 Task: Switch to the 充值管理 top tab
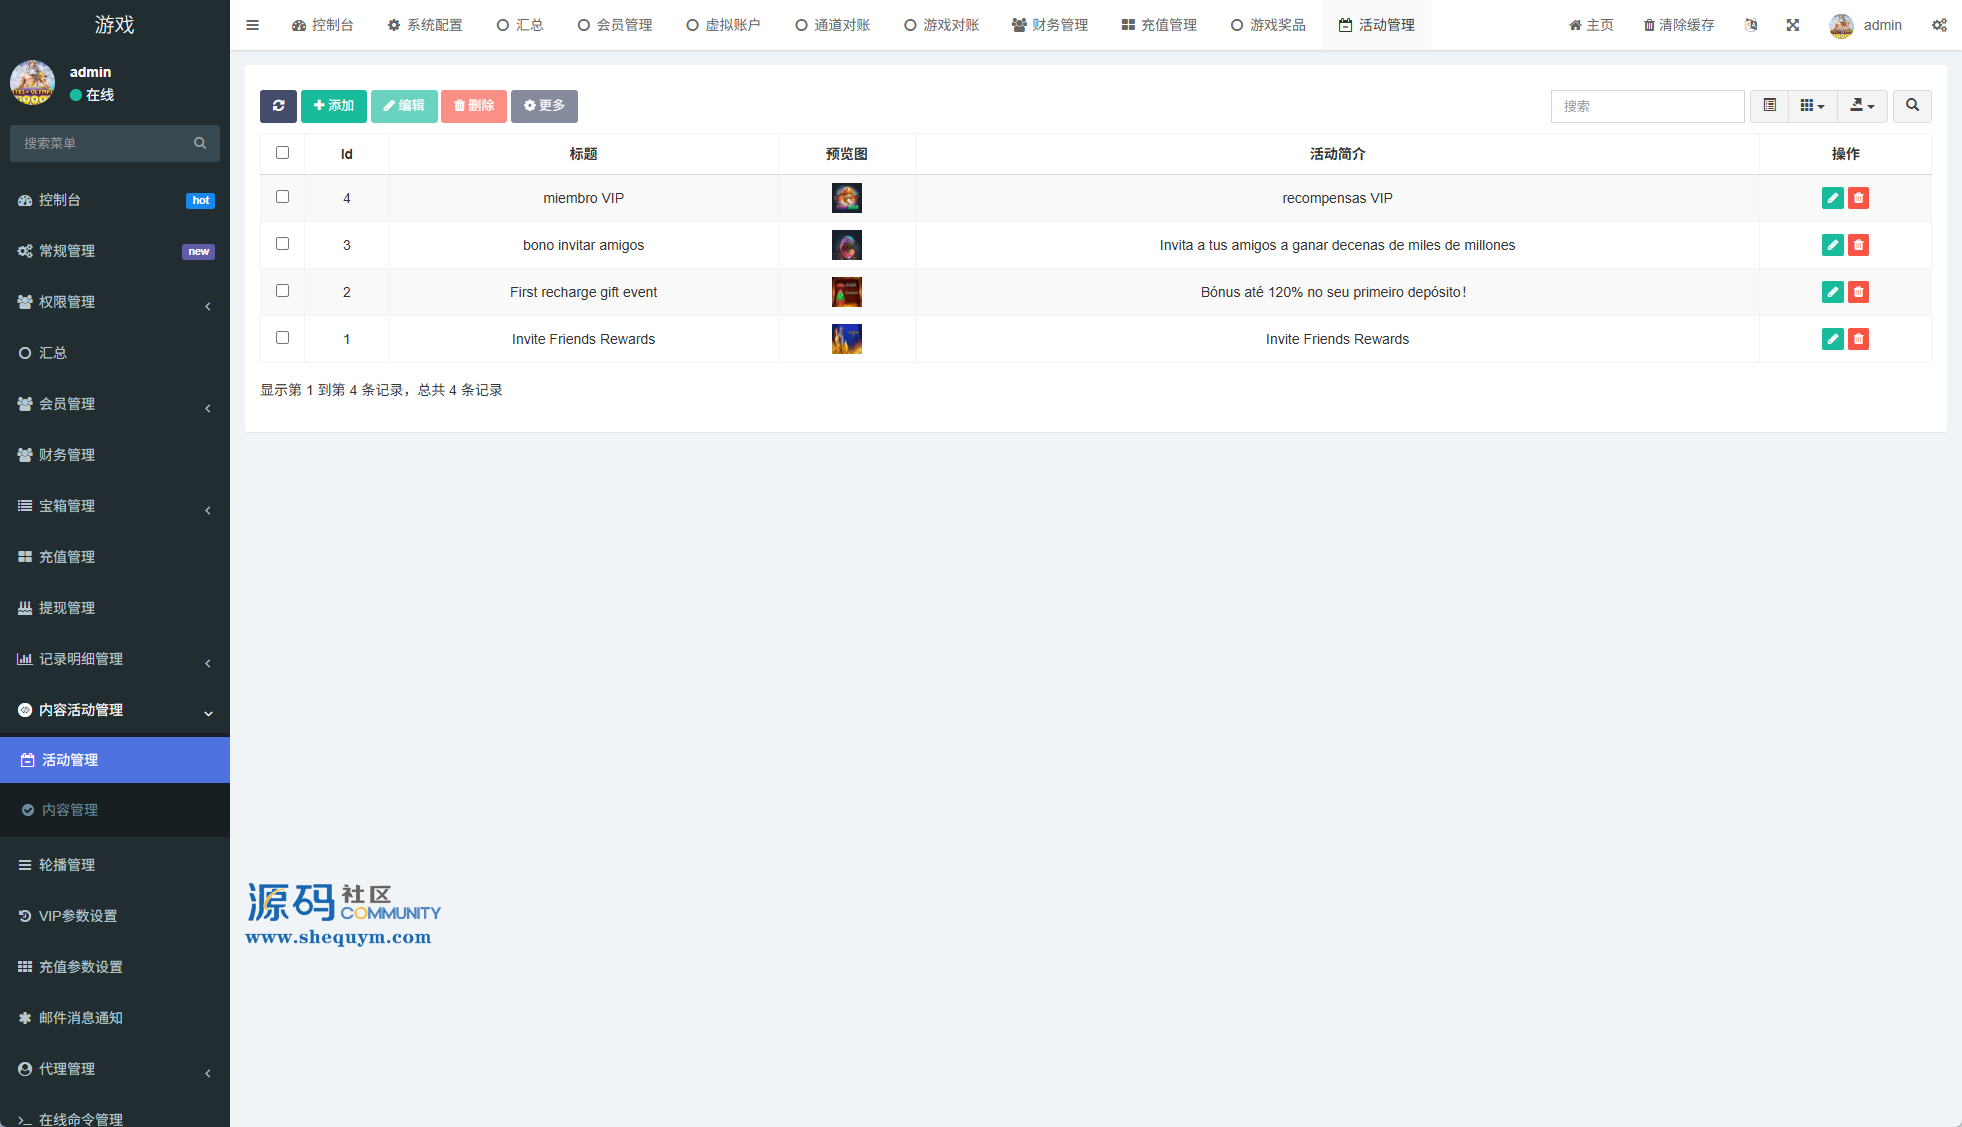point(1159,25)
